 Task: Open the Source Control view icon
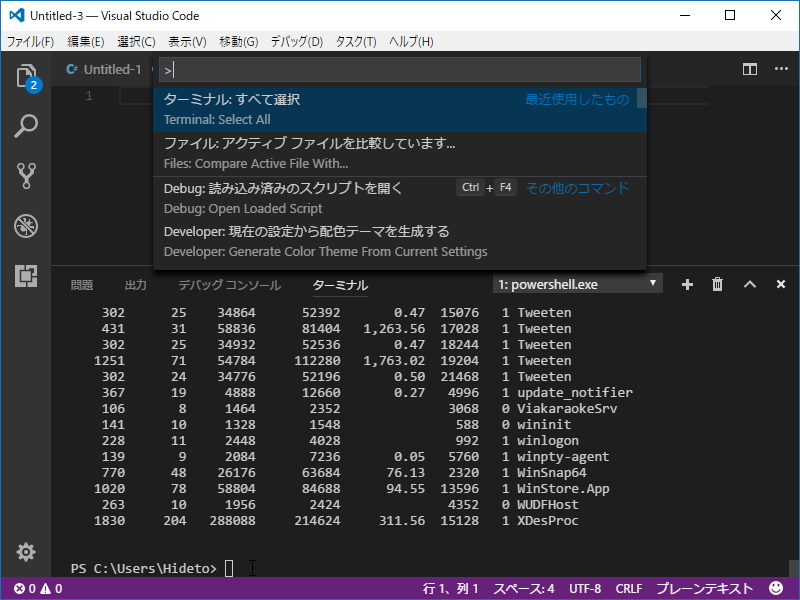coord(26,176)
